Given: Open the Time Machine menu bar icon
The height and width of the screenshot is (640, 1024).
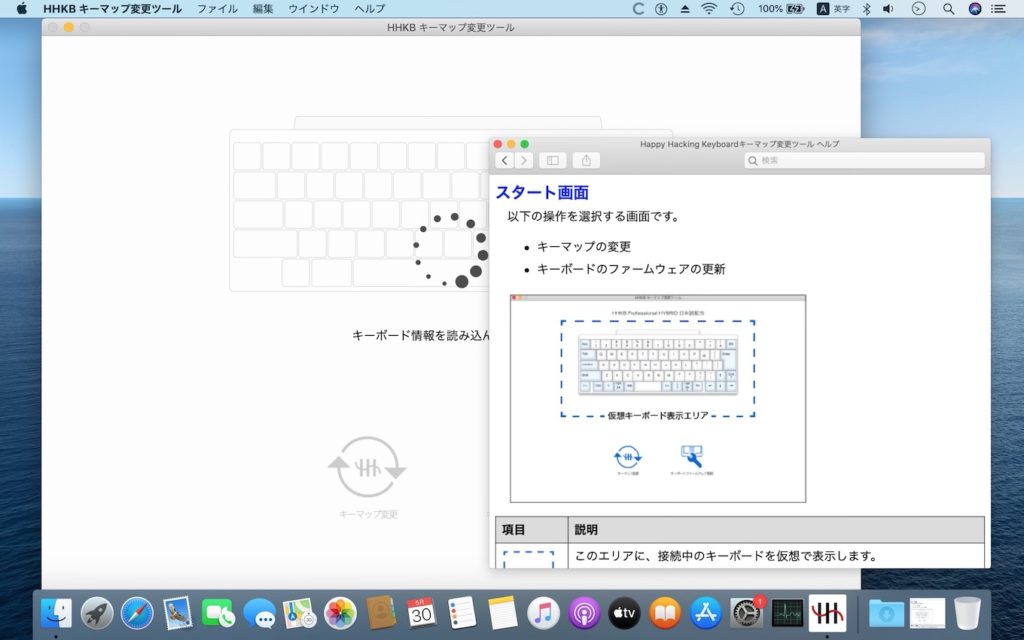Looking at the screenshot, I should pyautogui.click(x=737, y=8).
